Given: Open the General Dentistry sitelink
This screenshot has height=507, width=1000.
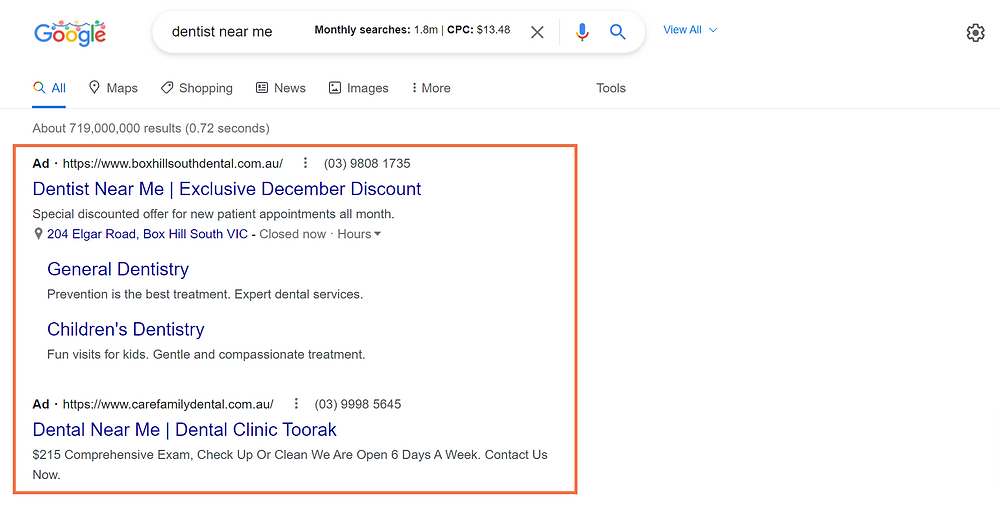Looking at the screenshot, I should pyautogui.click(x=118, y=269).
